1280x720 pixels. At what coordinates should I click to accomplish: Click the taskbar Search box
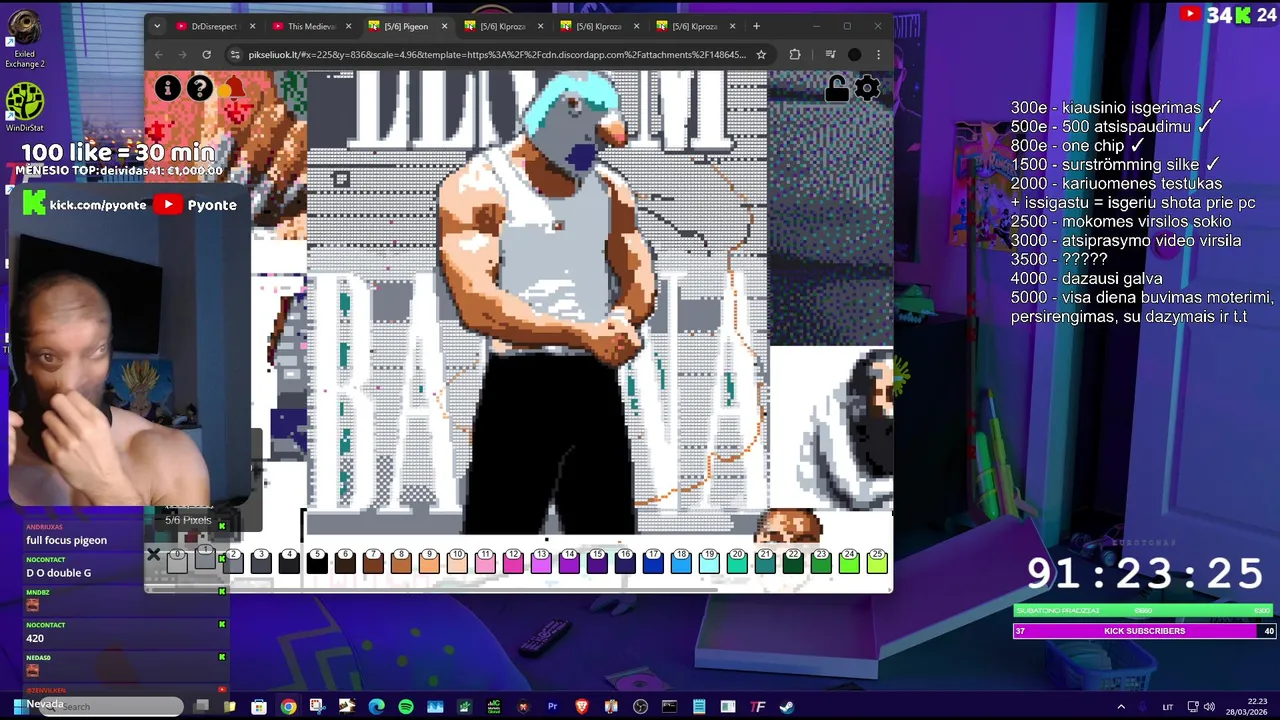coord(109,706)
